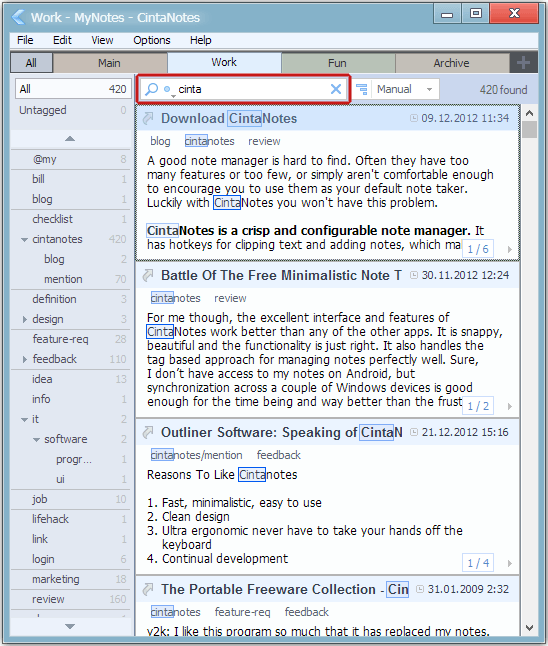
Task: Click note icon of Battle Of The Free note
Action: click(x=148, y=275)
